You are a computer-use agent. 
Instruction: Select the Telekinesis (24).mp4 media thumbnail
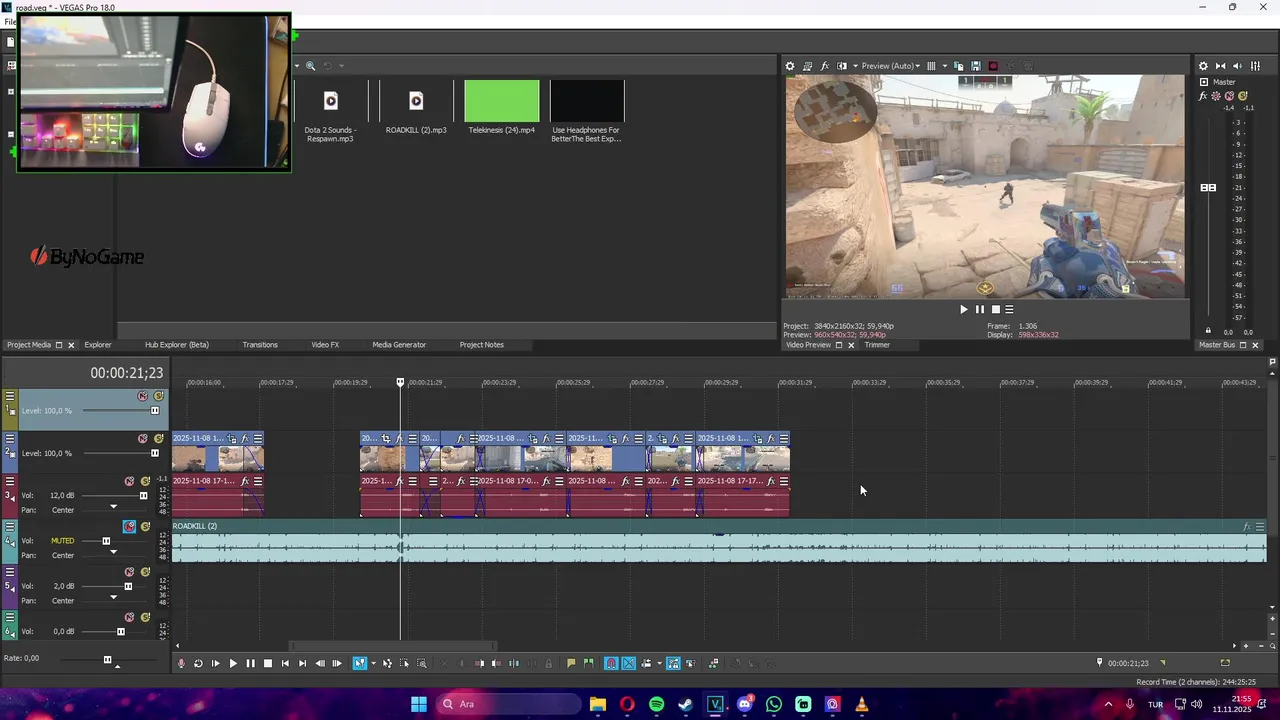point(502,101)
